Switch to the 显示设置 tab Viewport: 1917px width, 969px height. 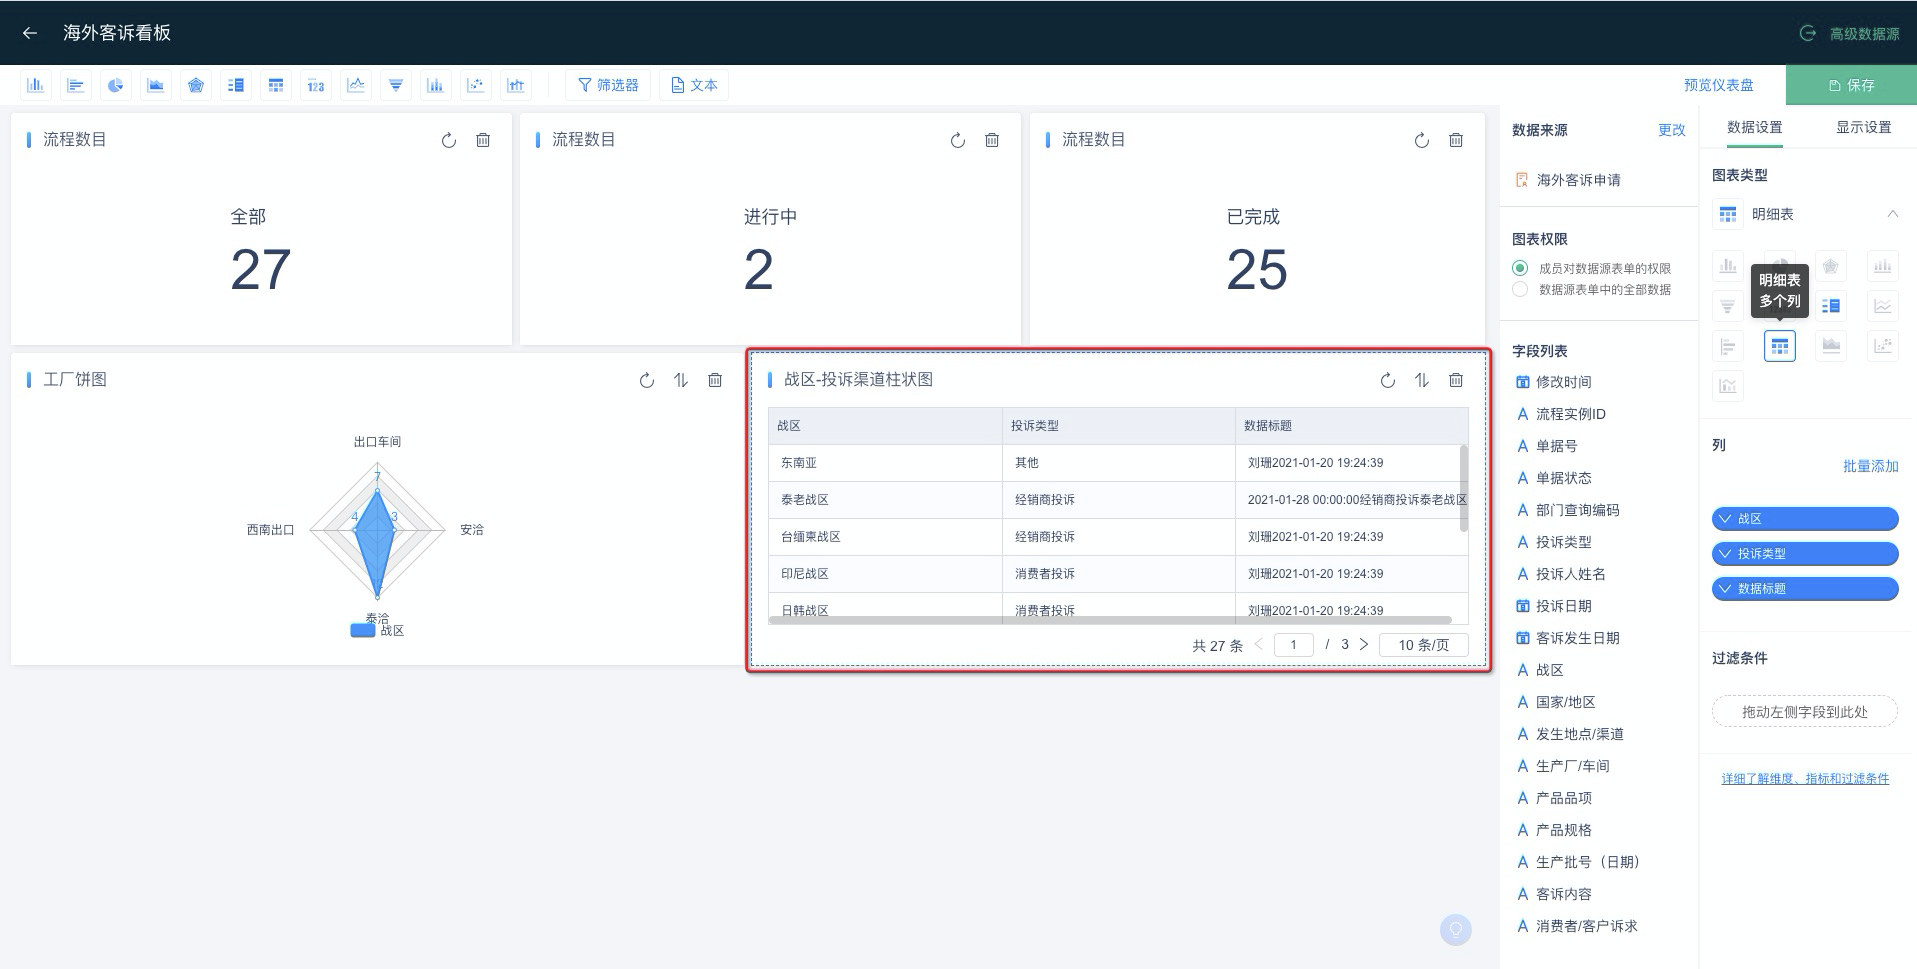coord(1864,127)
